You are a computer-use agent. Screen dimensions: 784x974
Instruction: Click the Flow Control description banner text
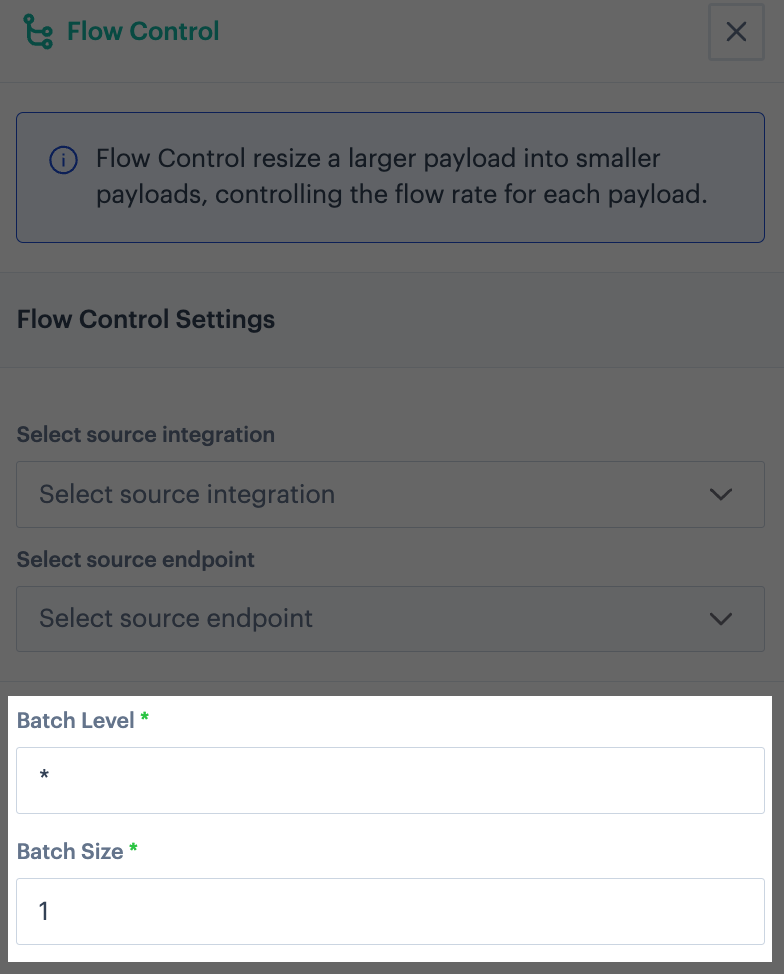pos(401,176)
